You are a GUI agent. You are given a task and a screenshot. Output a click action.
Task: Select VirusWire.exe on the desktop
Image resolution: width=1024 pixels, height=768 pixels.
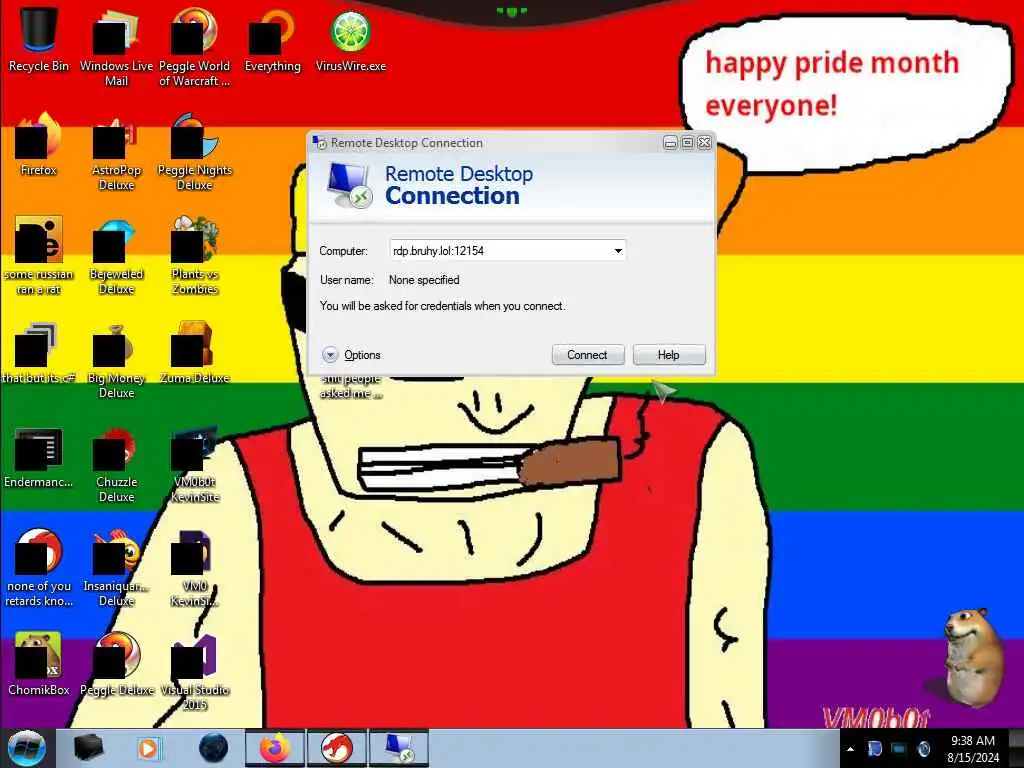(x=351, y=39)
